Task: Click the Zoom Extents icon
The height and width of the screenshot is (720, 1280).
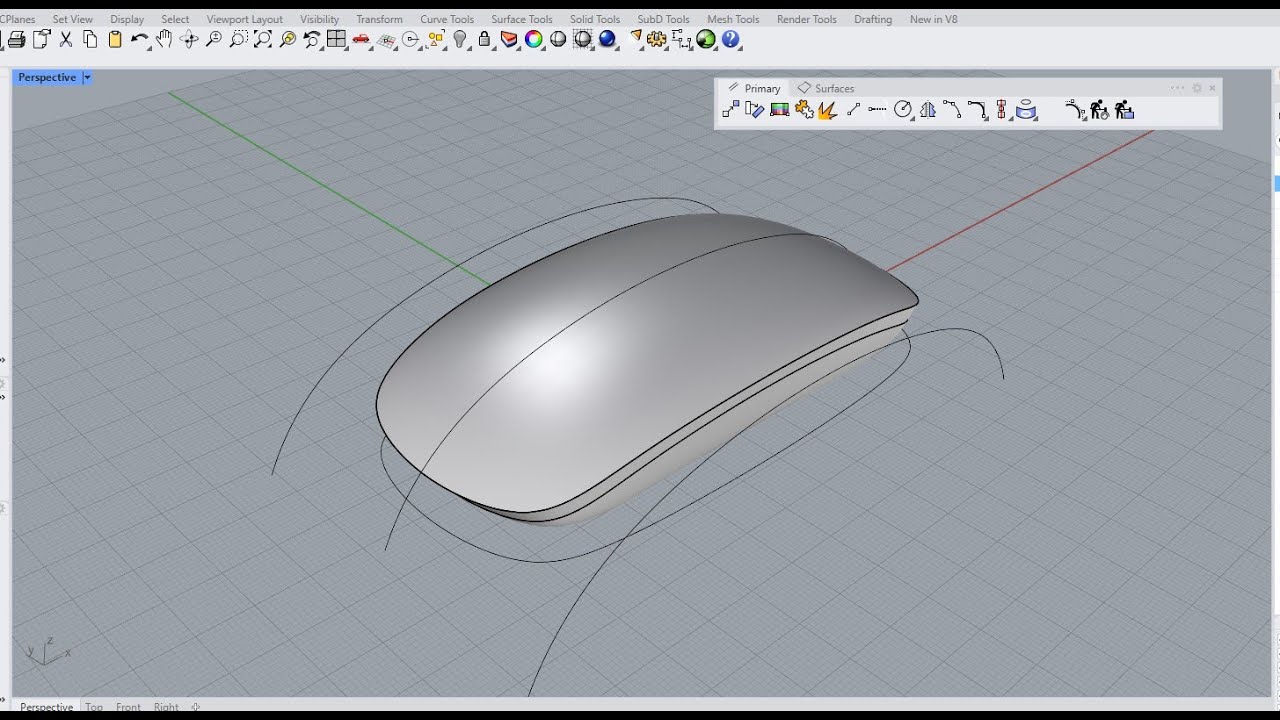Action: click(263, 40)
